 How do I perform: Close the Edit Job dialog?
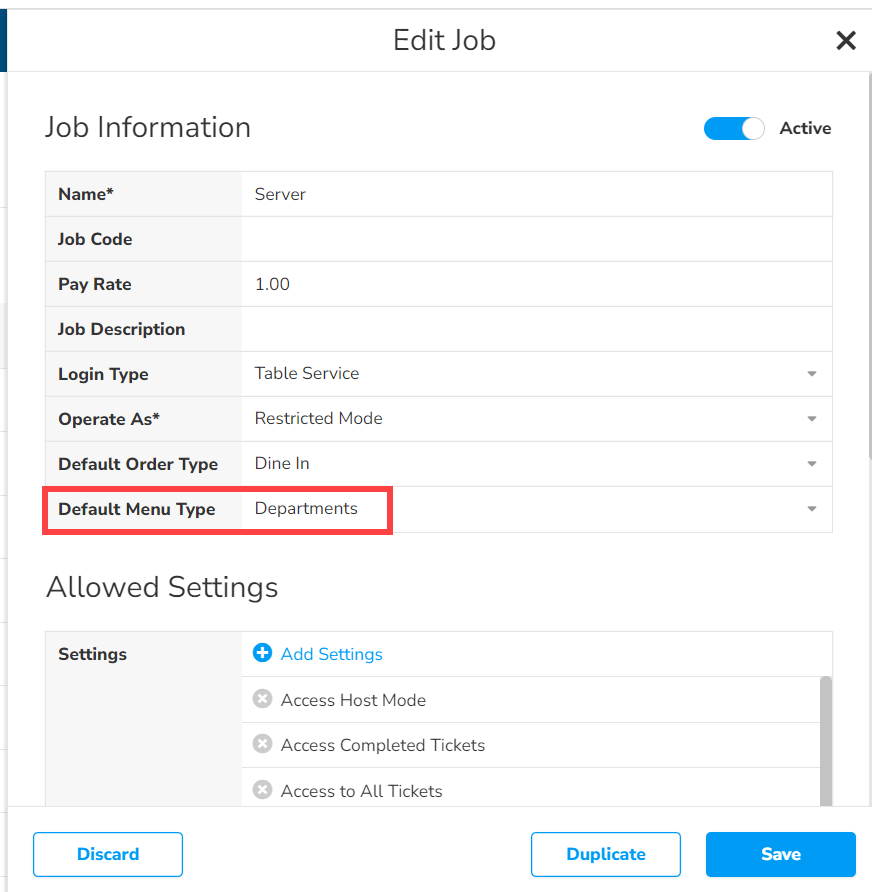click(x=846, y=41)
